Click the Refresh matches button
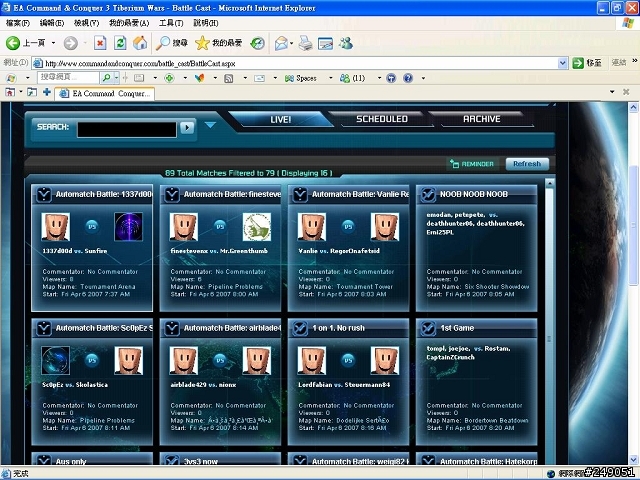640x480 pixels. coord(527,164)
